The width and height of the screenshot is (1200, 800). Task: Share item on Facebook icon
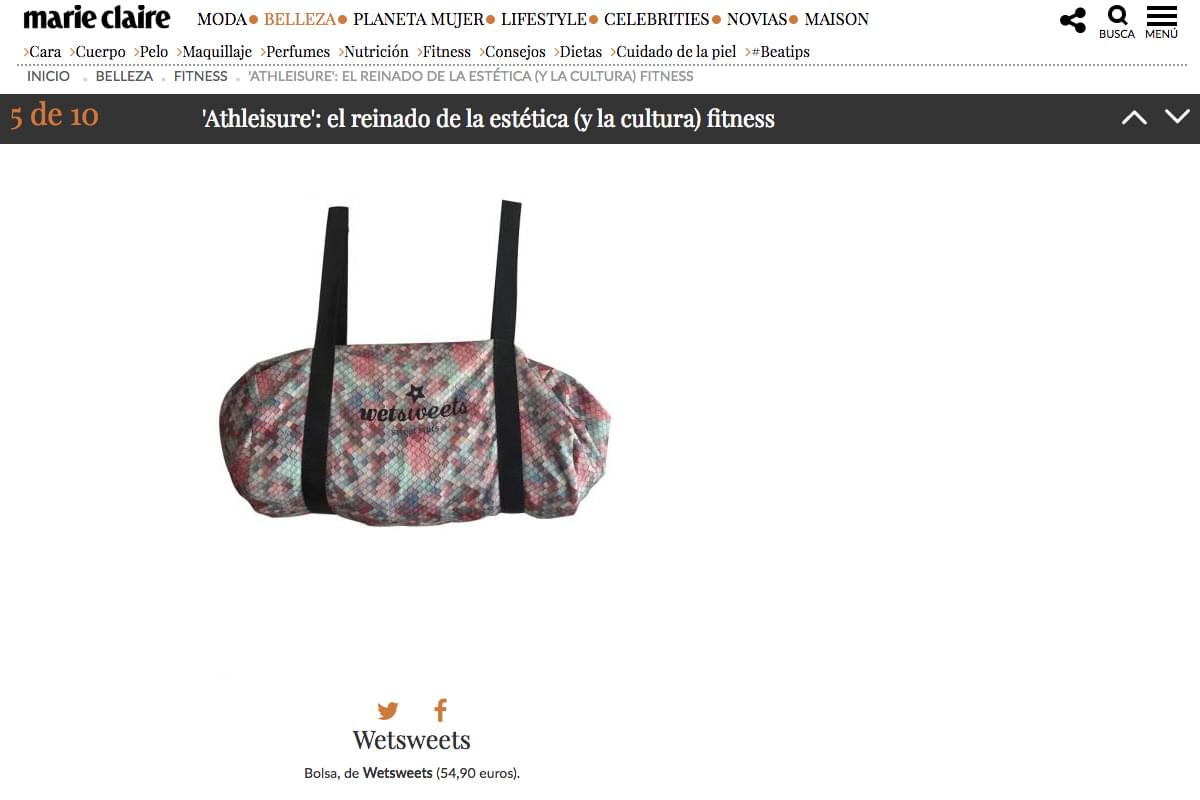440,711
